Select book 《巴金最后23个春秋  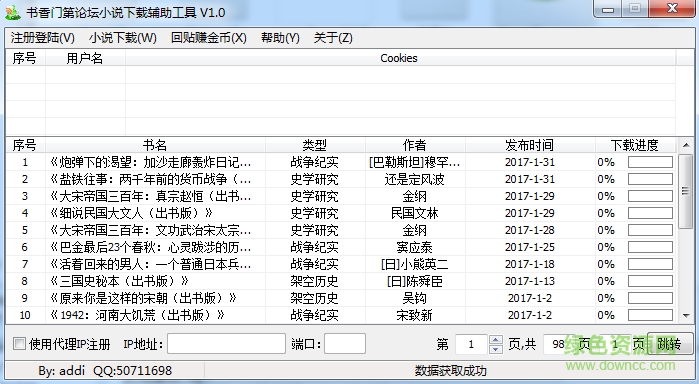(150, 247)
